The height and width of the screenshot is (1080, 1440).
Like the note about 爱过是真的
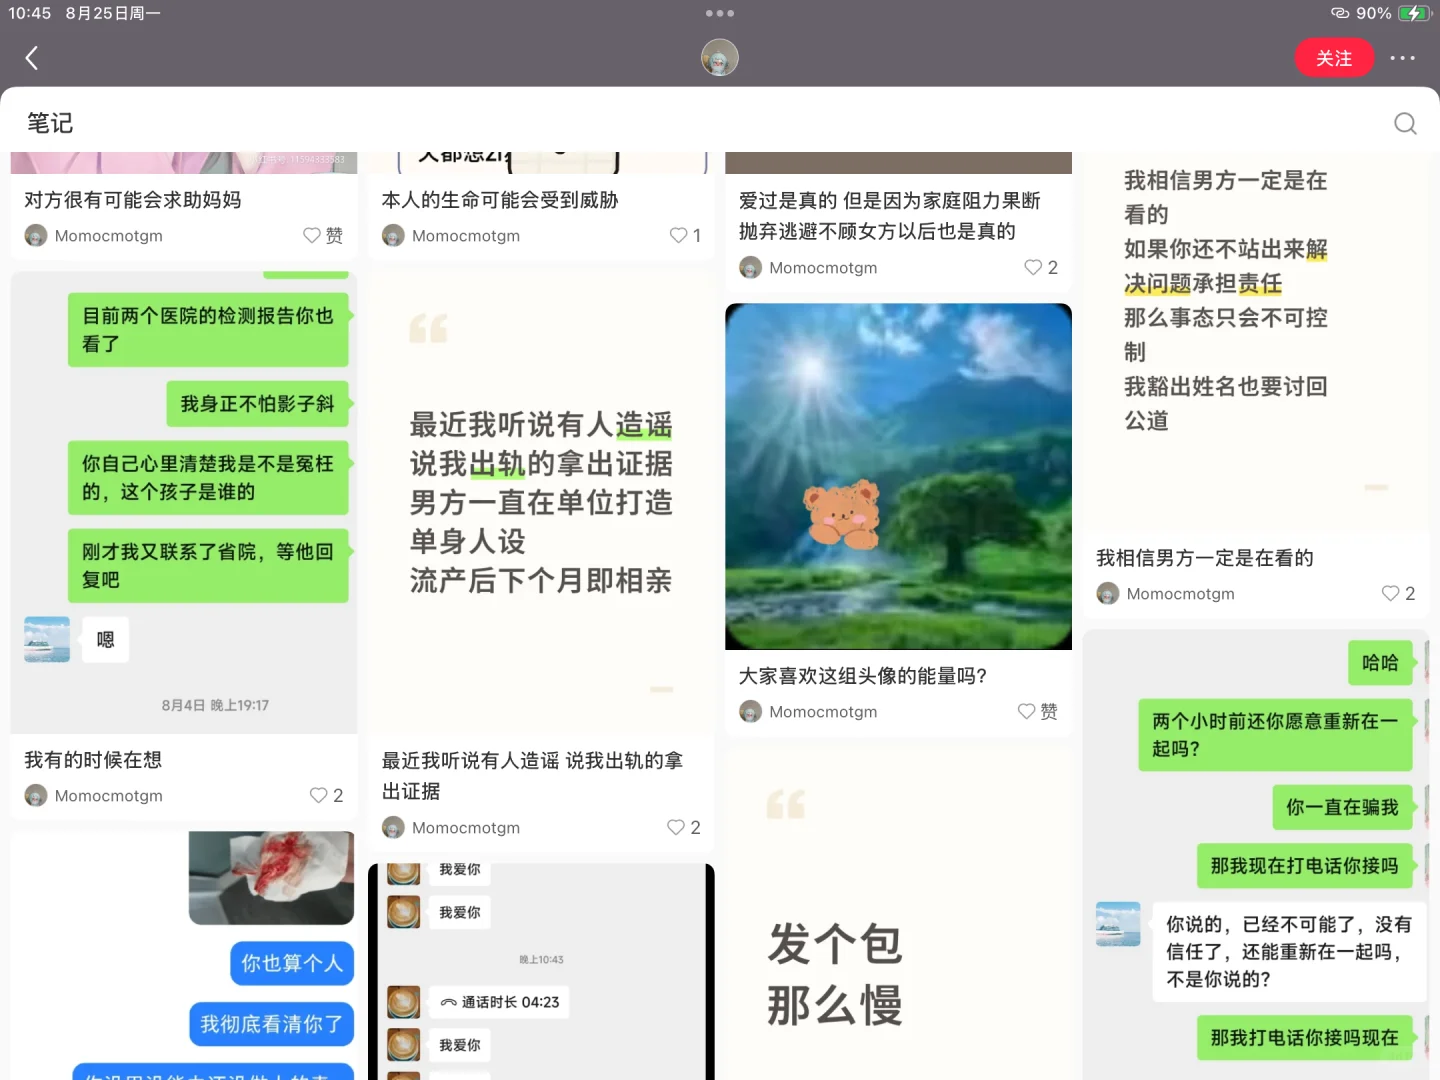[1032, 267]
